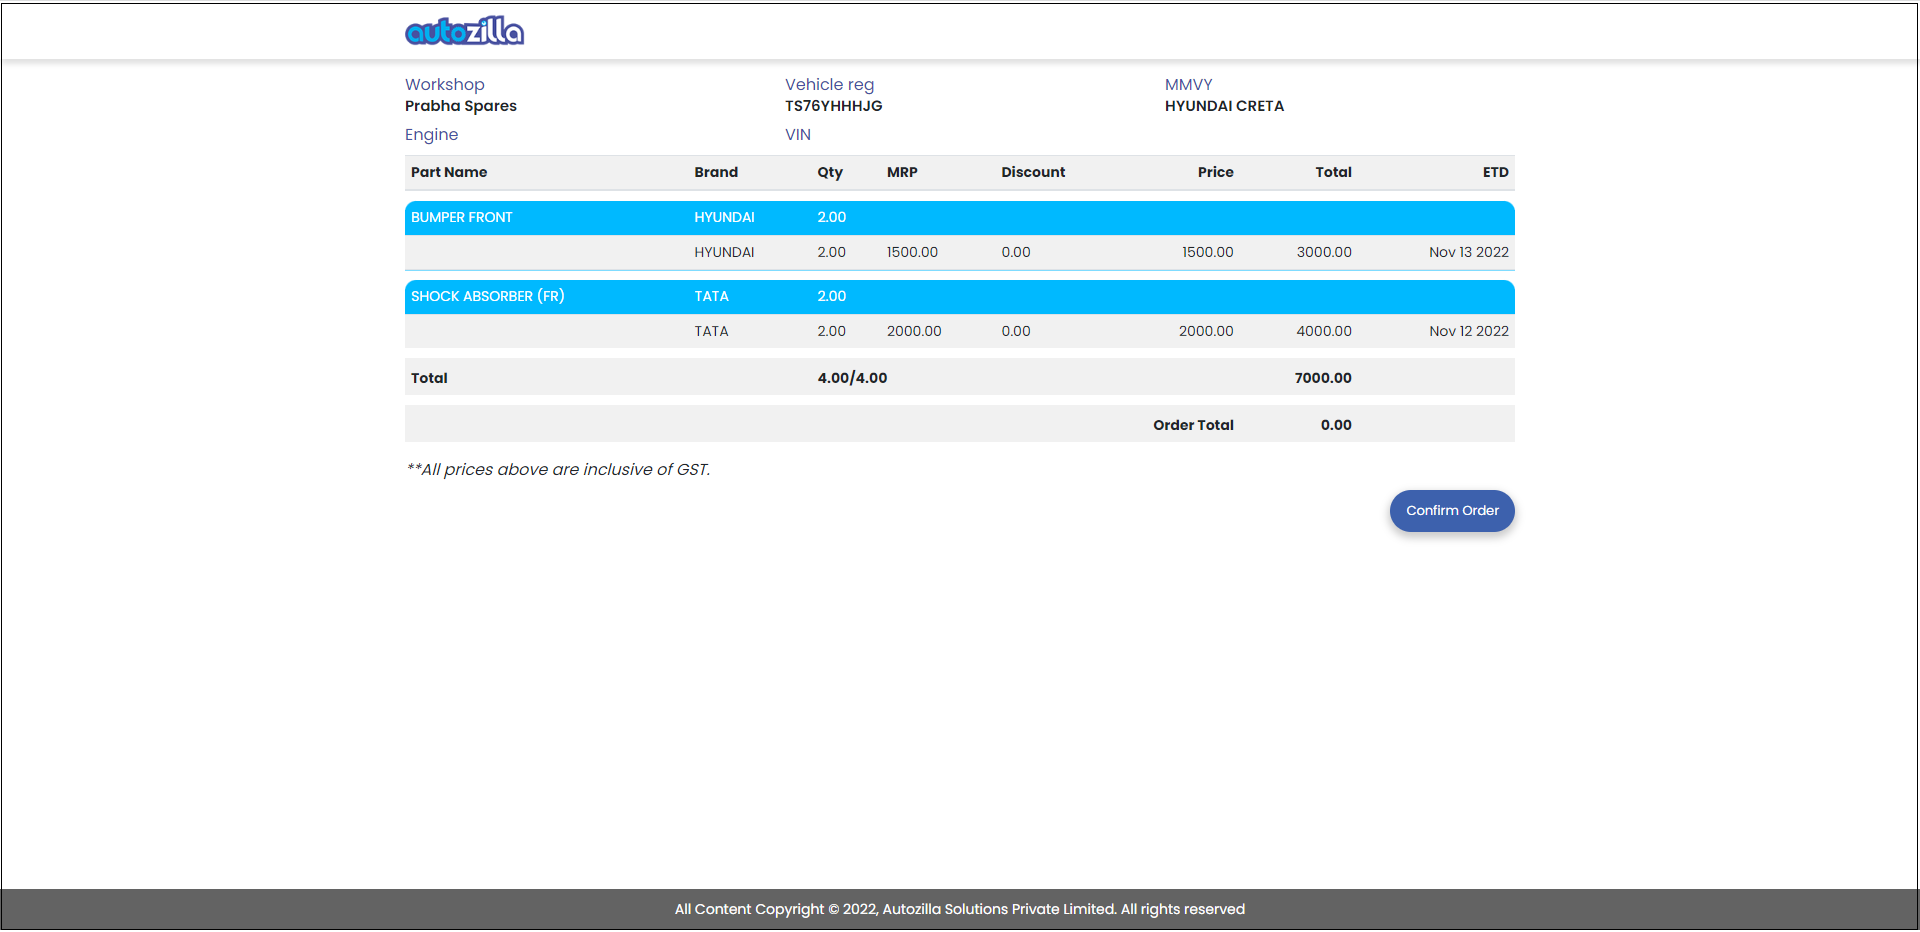Click price 1500.00 in Hyundai row
This screenshot has width=1920, height=932.
tap(1208, 253)
